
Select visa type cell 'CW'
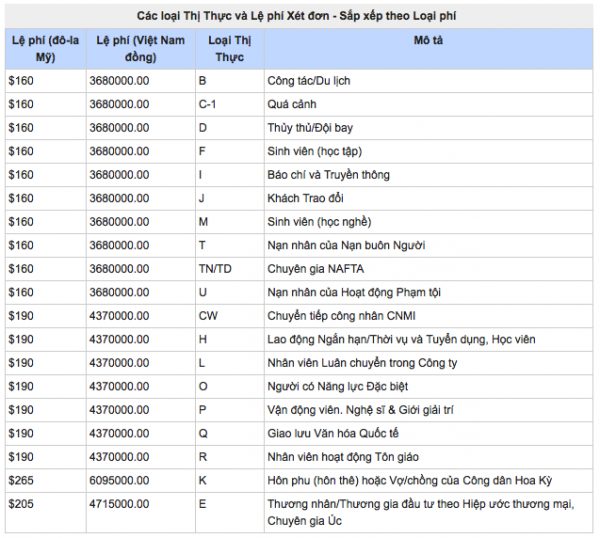point(230,316)
